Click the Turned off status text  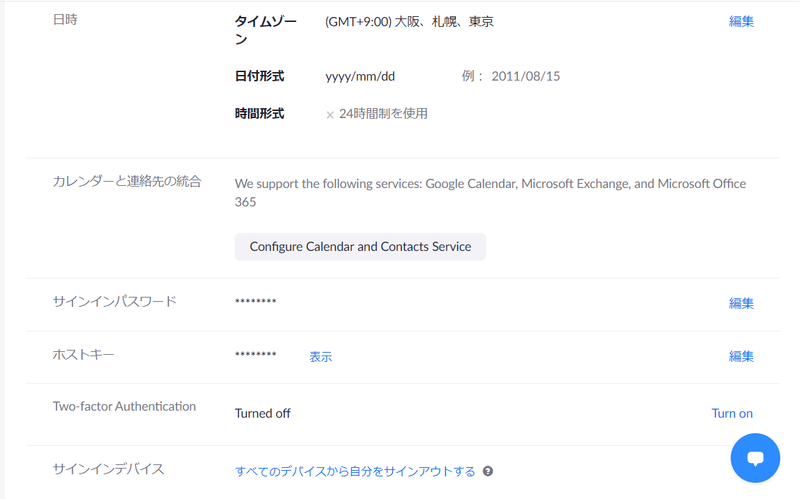point(262,413)
